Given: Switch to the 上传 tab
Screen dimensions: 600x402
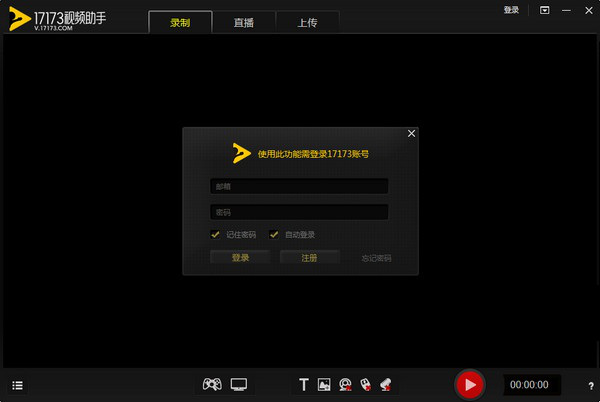Looking at the screenshot, I should click(307, 23).
